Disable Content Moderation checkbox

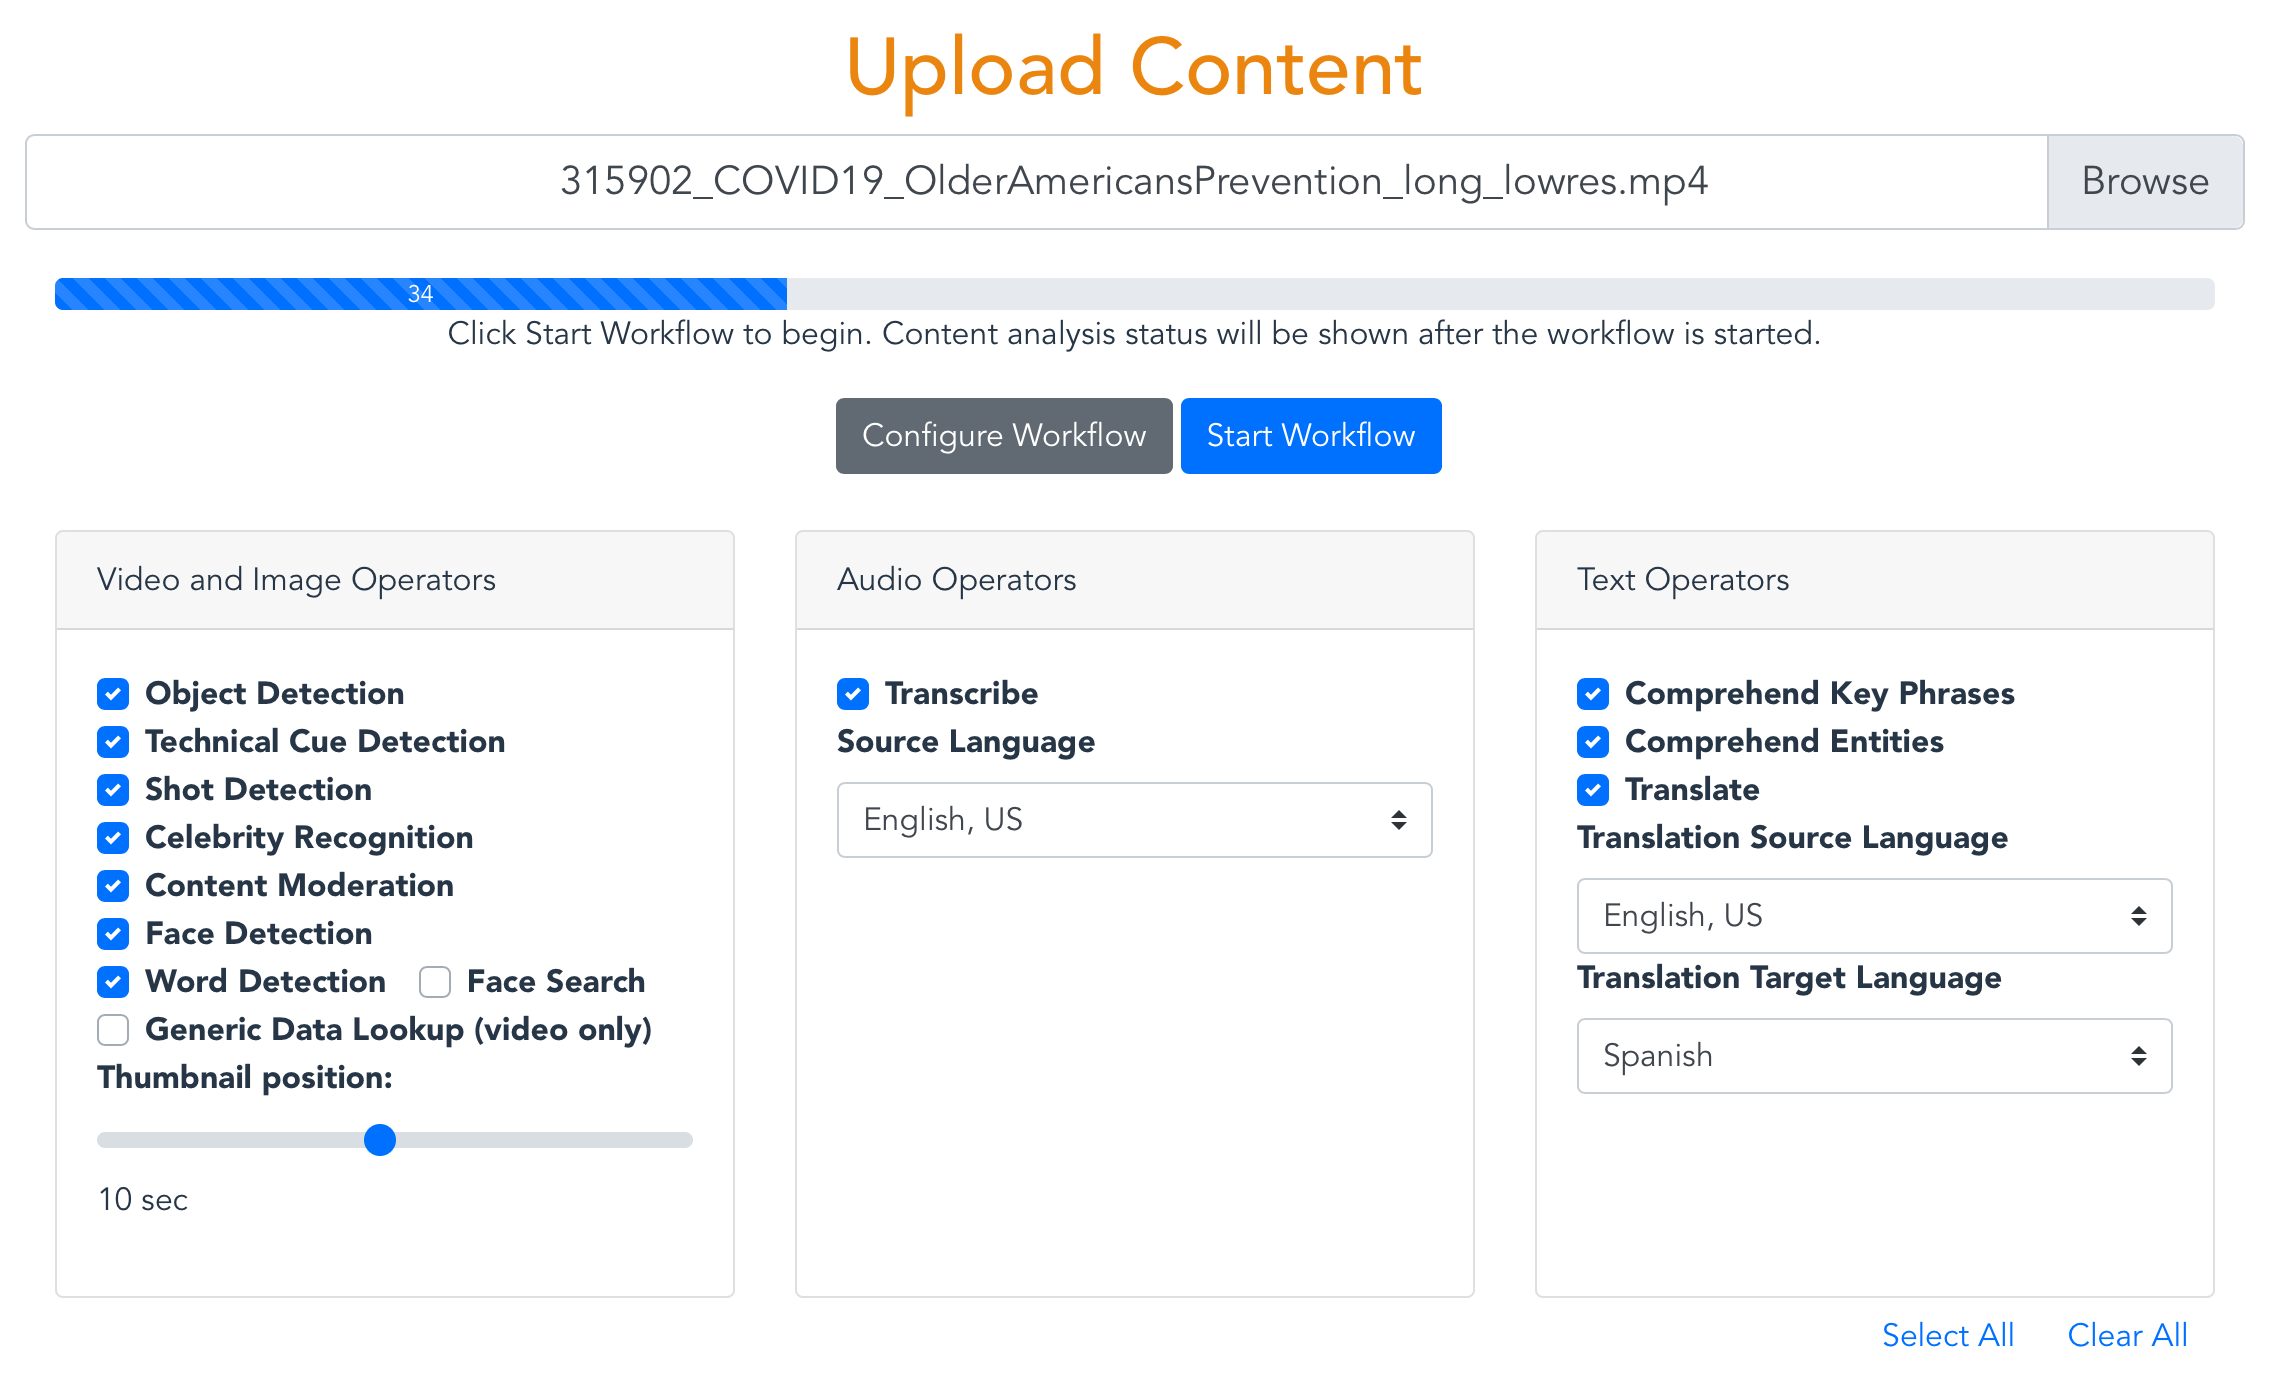(x=113, y=885)
